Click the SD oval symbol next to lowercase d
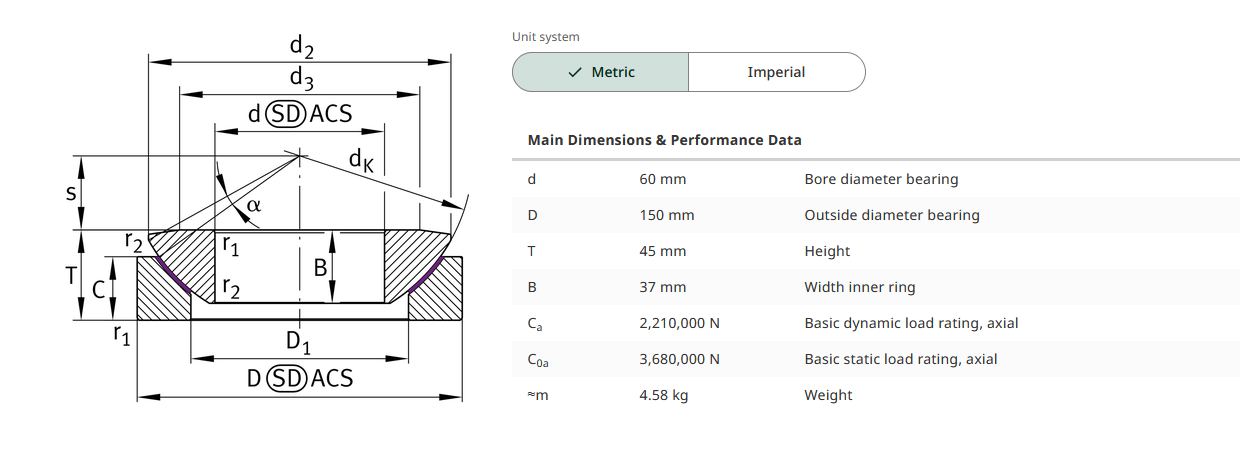 click(x=286, y=114)
